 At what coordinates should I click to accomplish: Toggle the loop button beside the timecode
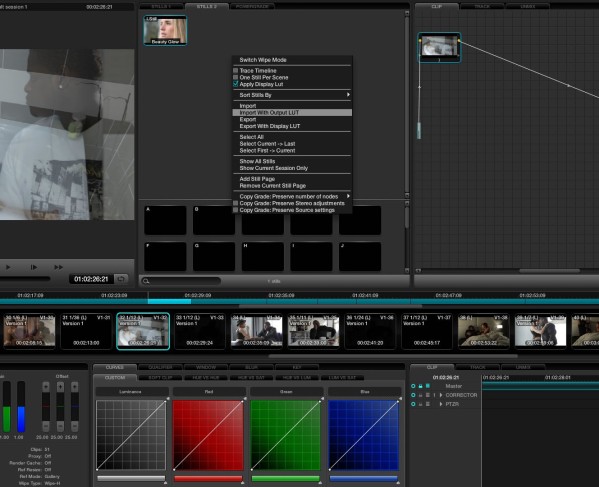[121, 279]
